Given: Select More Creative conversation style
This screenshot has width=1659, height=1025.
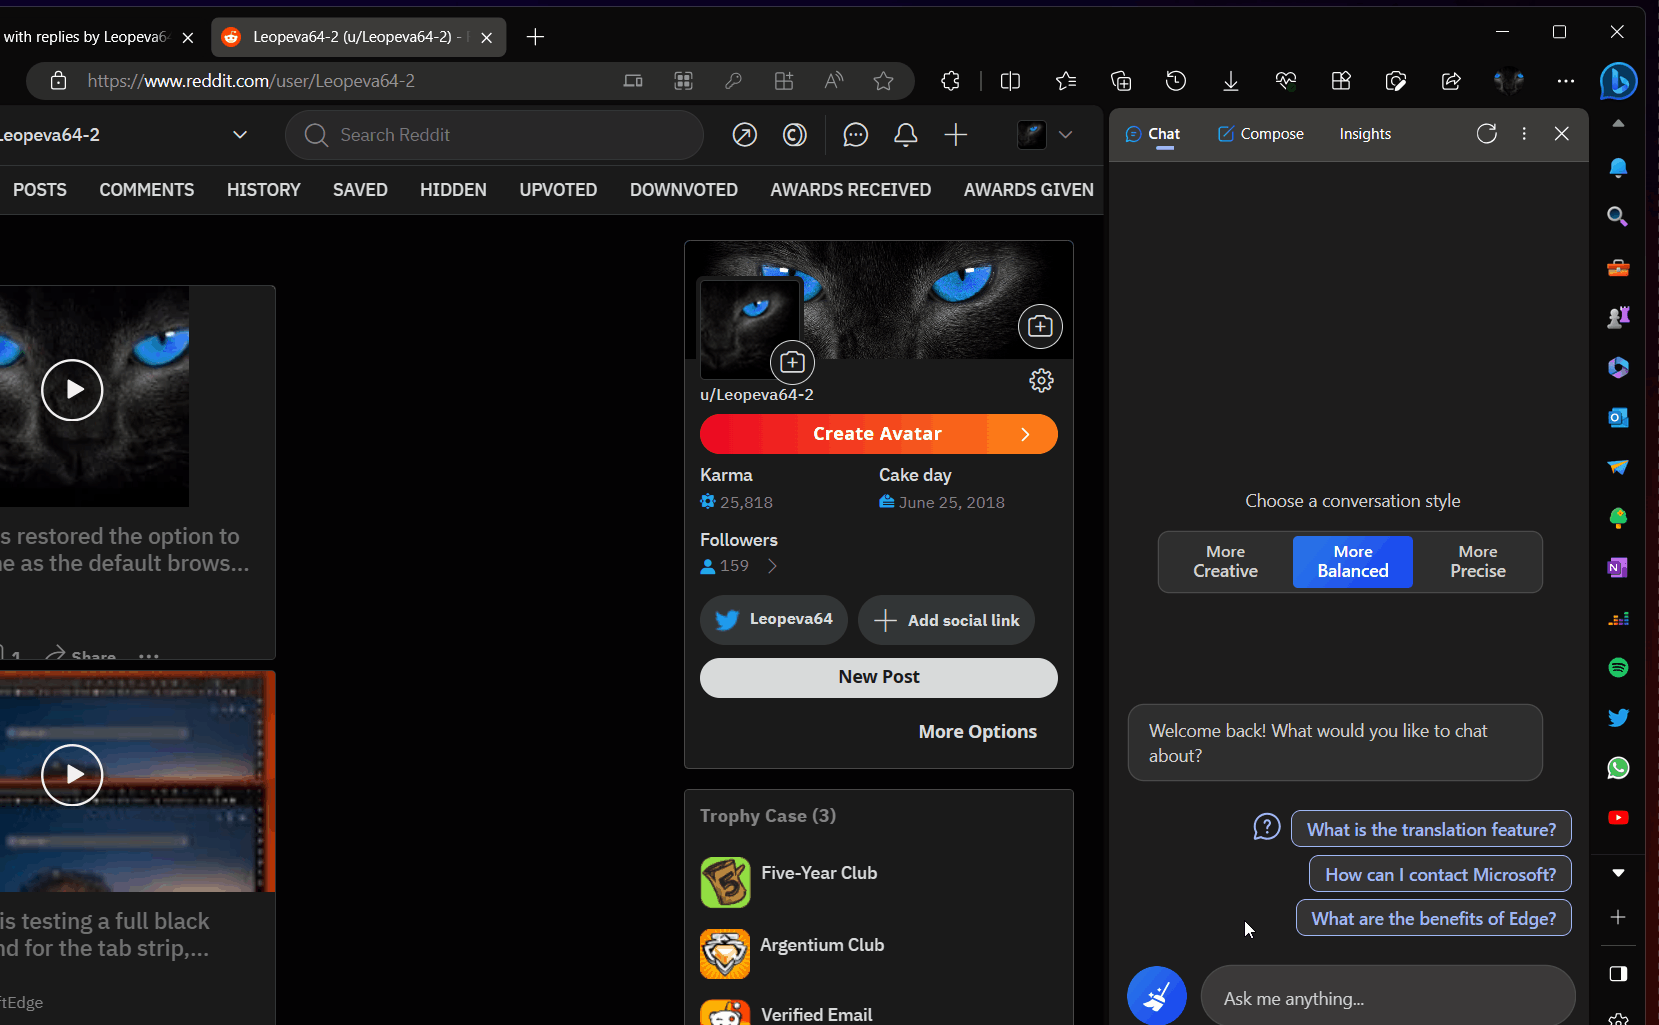Looking at the screenshot, I should point(1225,562).
